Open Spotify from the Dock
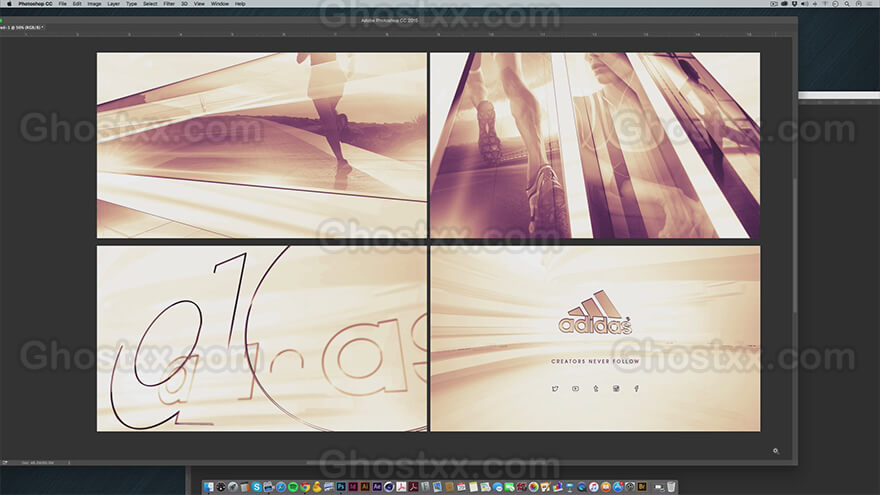 coord(293,487)
